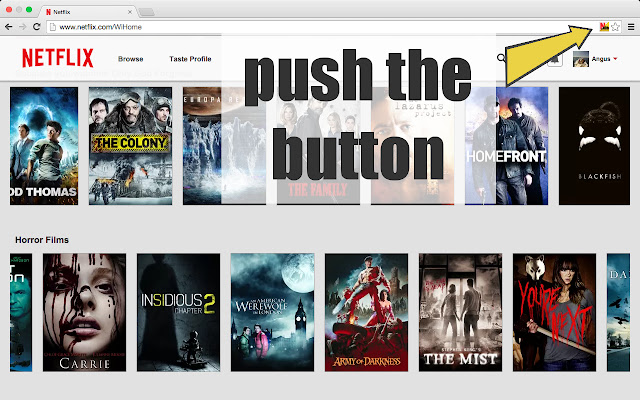Open An American Werewolf in London poster
This screenshot has width=640, height=400.
coord(272,312)
